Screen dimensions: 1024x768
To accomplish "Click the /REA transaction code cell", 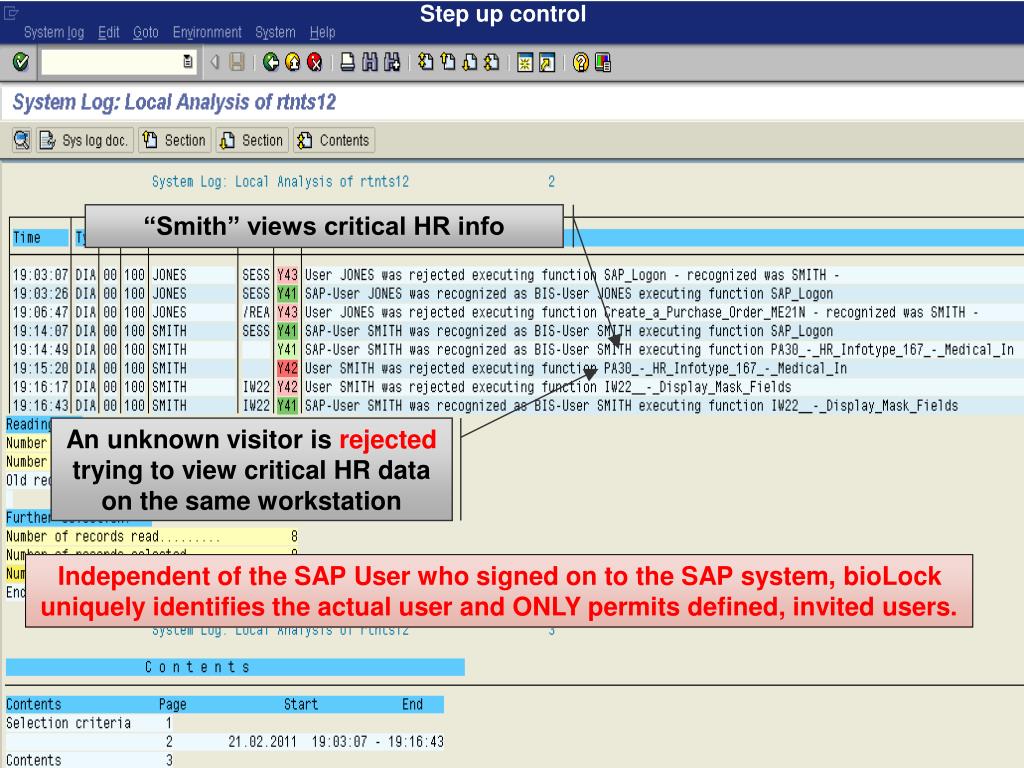I will tap(255, 312).
